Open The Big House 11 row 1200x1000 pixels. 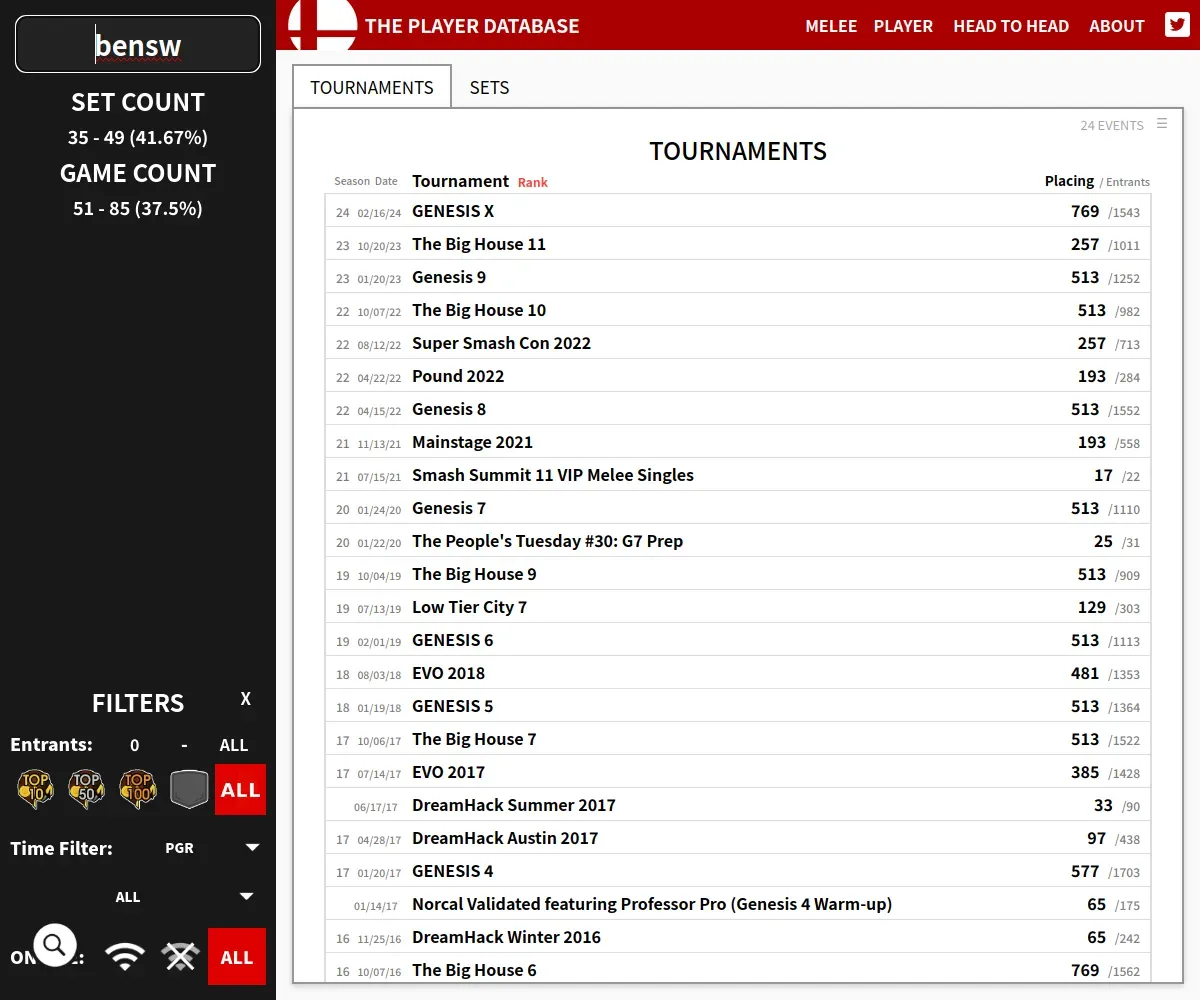738,244
